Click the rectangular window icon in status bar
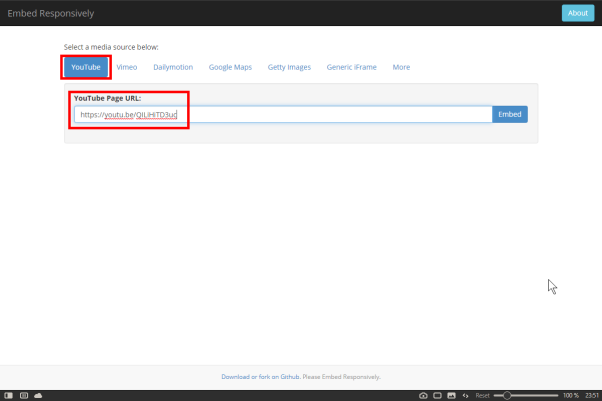602x401 pixels. click(437, 395)
